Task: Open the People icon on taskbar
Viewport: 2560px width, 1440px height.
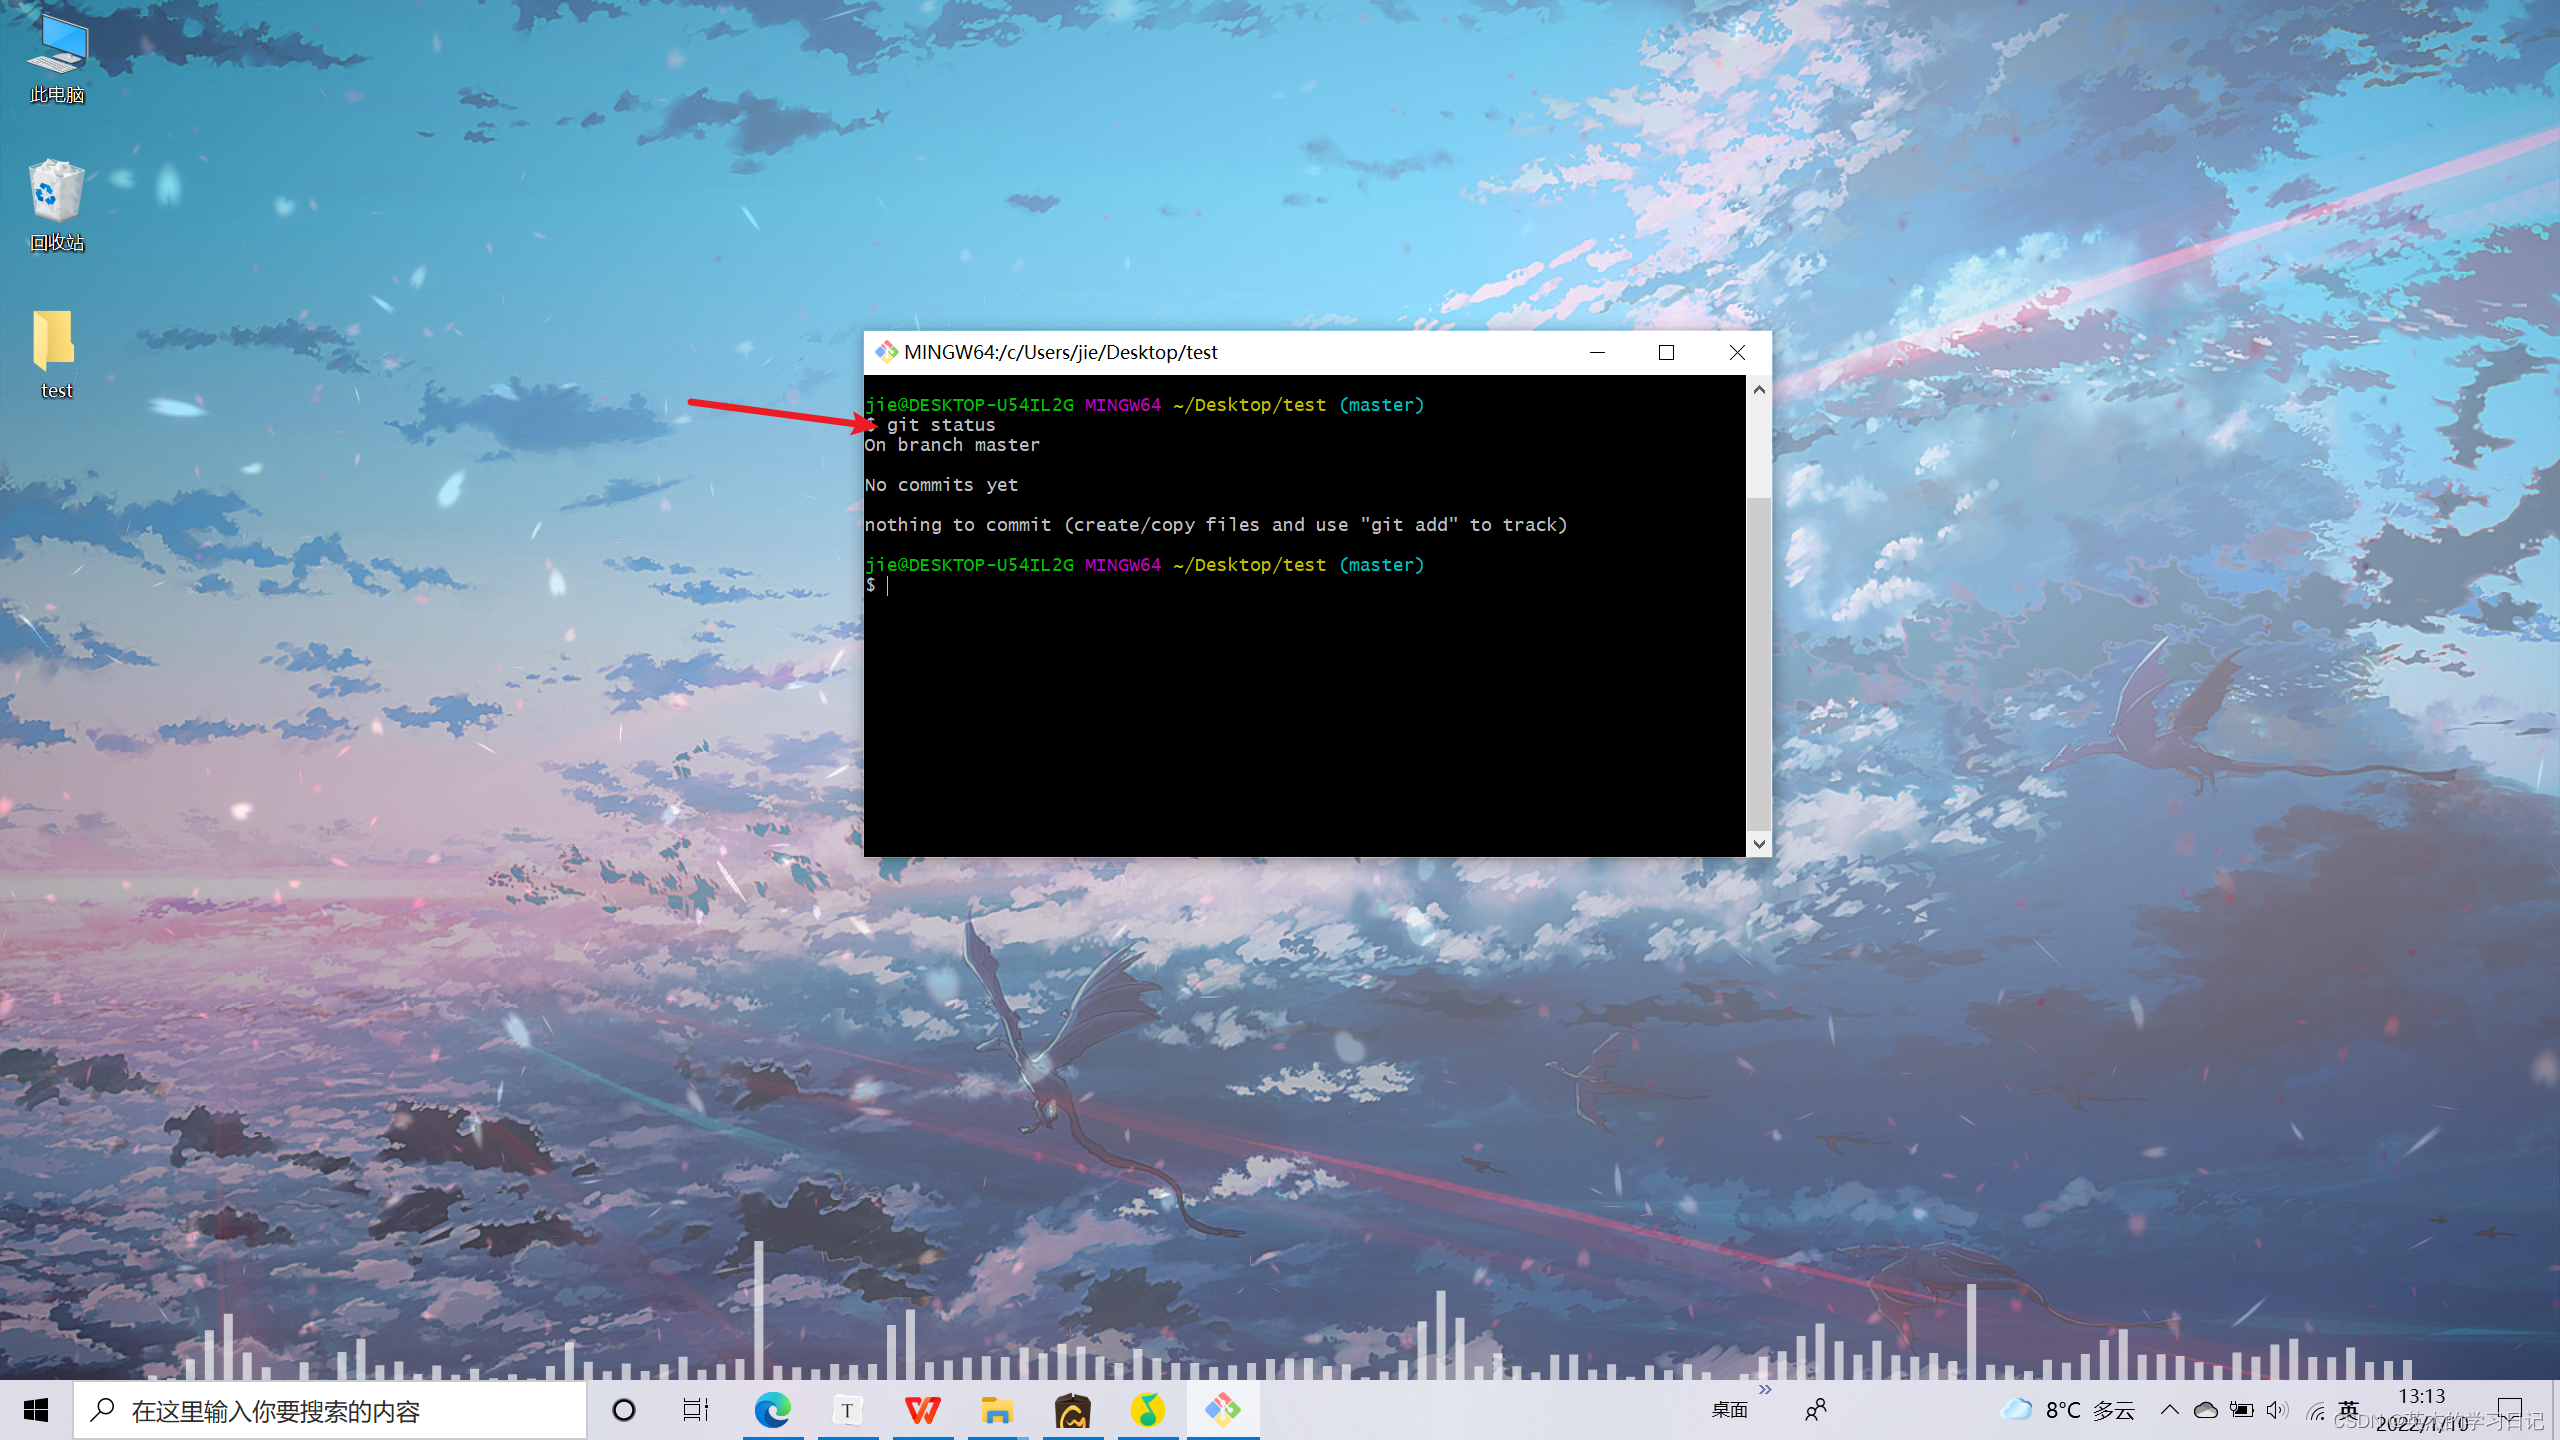Action: click(x=1816, y=1410)
